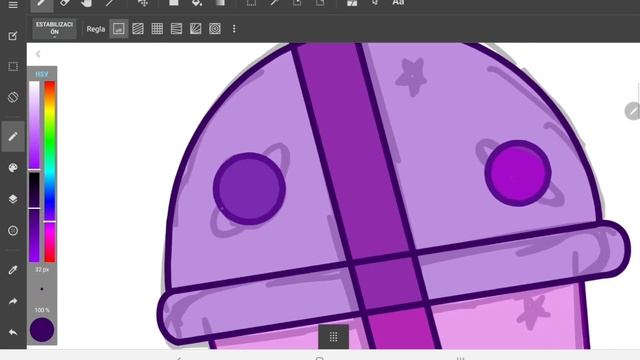Tap the brush size preview dot

(42, 289)
